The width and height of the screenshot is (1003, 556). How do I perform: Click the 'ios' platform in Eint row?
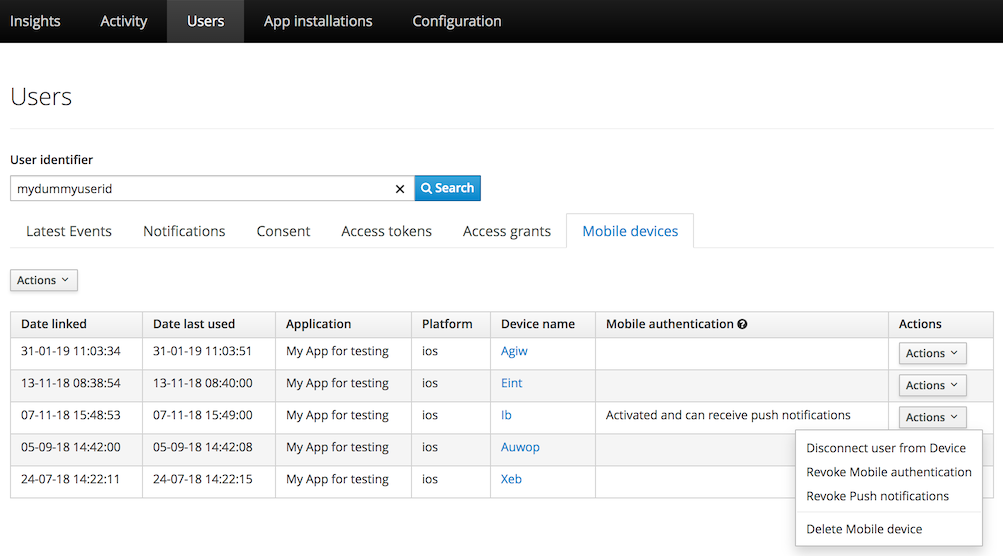tap(430, 383)
